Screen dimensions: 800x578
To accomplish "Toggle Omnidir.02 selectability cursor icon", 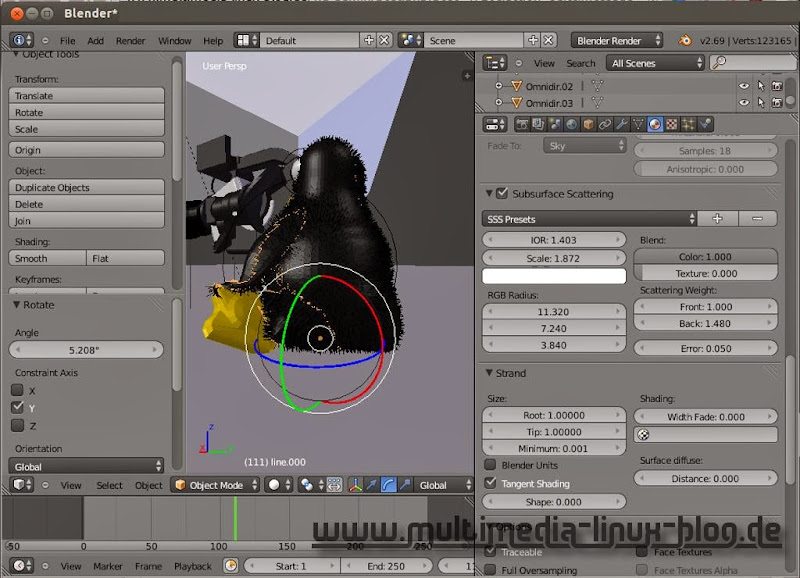I will (x=761, y=86).
